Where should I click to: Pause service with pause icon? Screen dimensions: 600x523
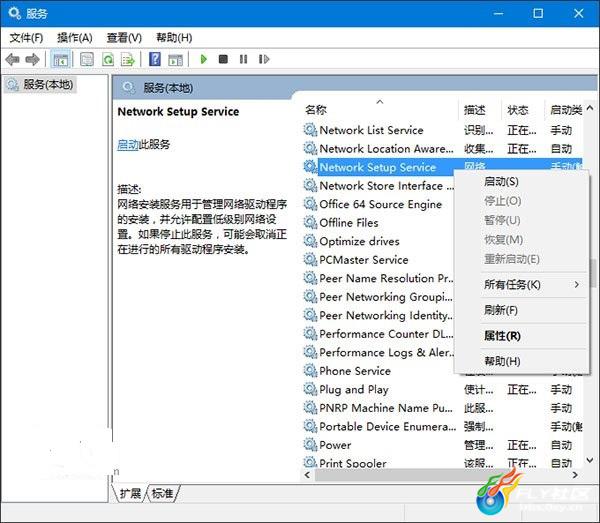243,59
